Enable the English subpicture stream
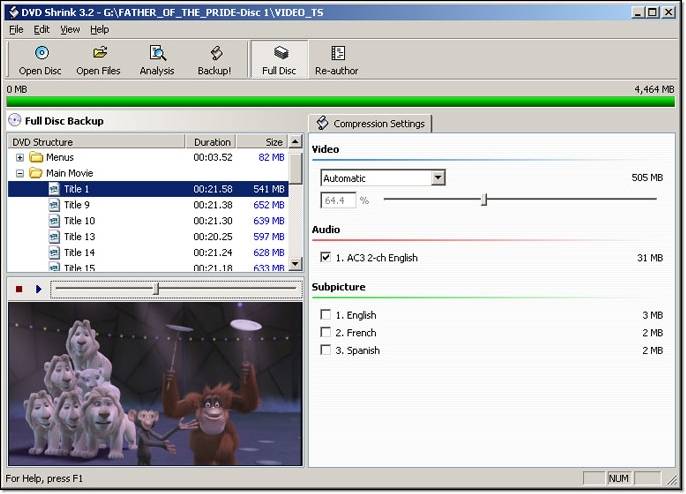Image resolution: width=686 pixels, height=494 pixels. [x=326, y=315]
